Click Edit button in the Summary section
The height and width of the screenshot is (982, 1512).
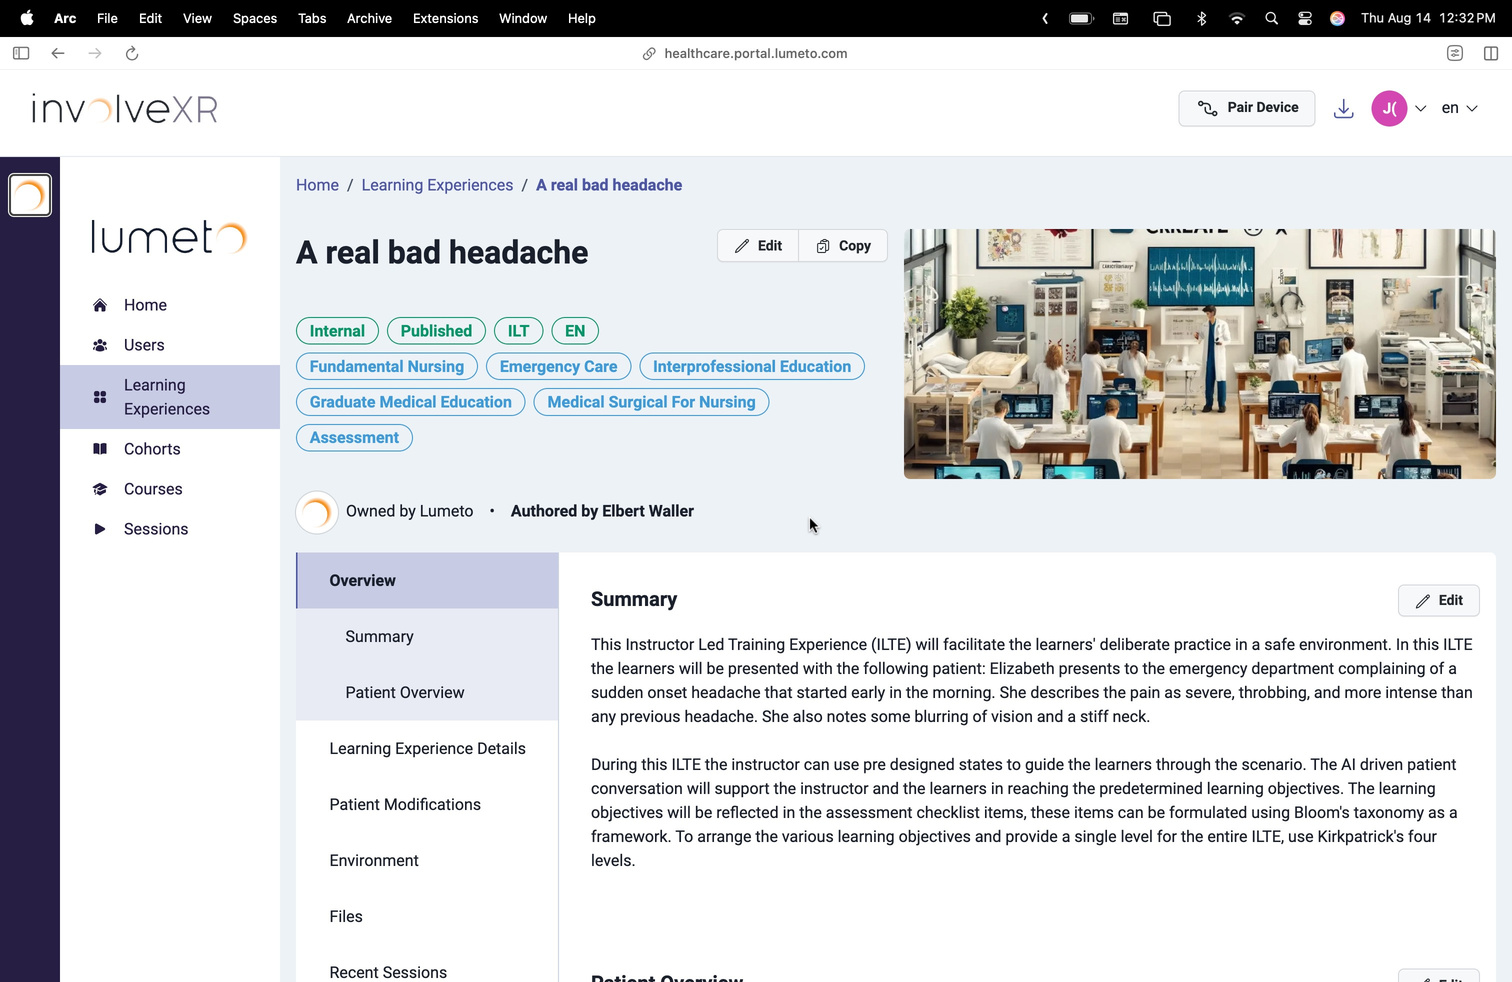pos(1439,600)
